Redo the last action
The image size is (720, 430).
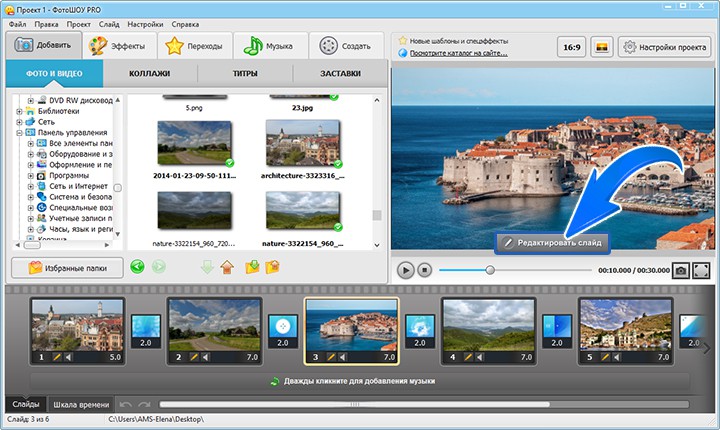tap(144, 404)
